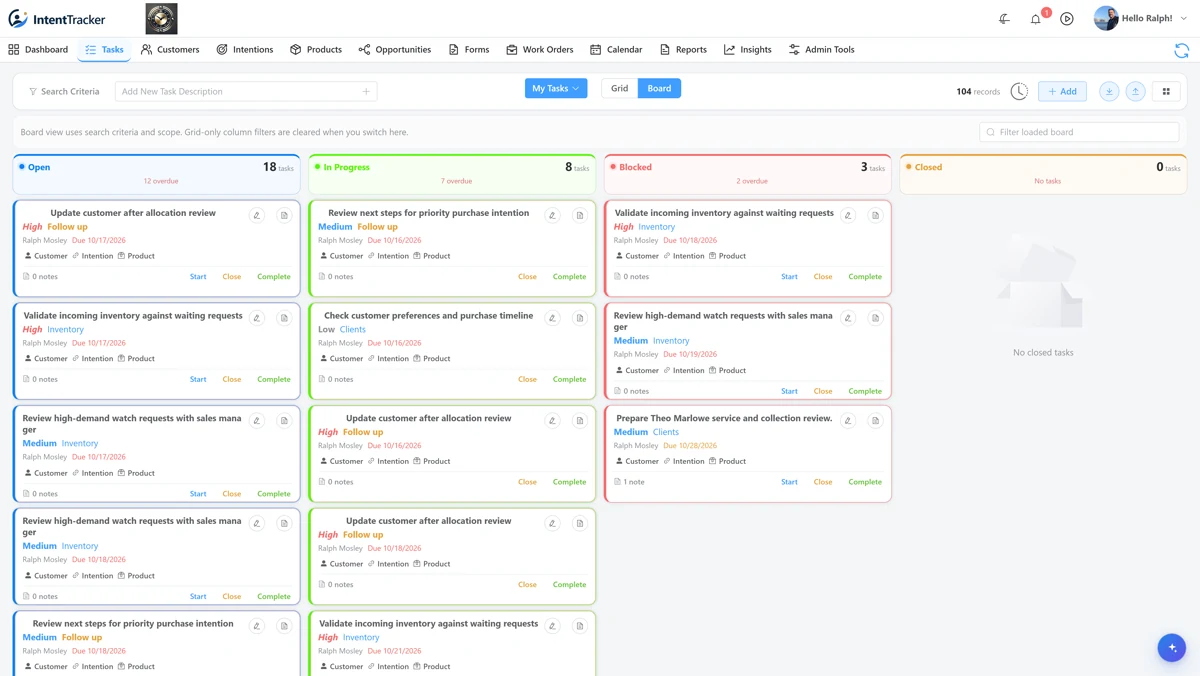Start first Open card 'Update customer after allocation review'
This screenshot has width=1200, height=676.
(x=198, y=277)
